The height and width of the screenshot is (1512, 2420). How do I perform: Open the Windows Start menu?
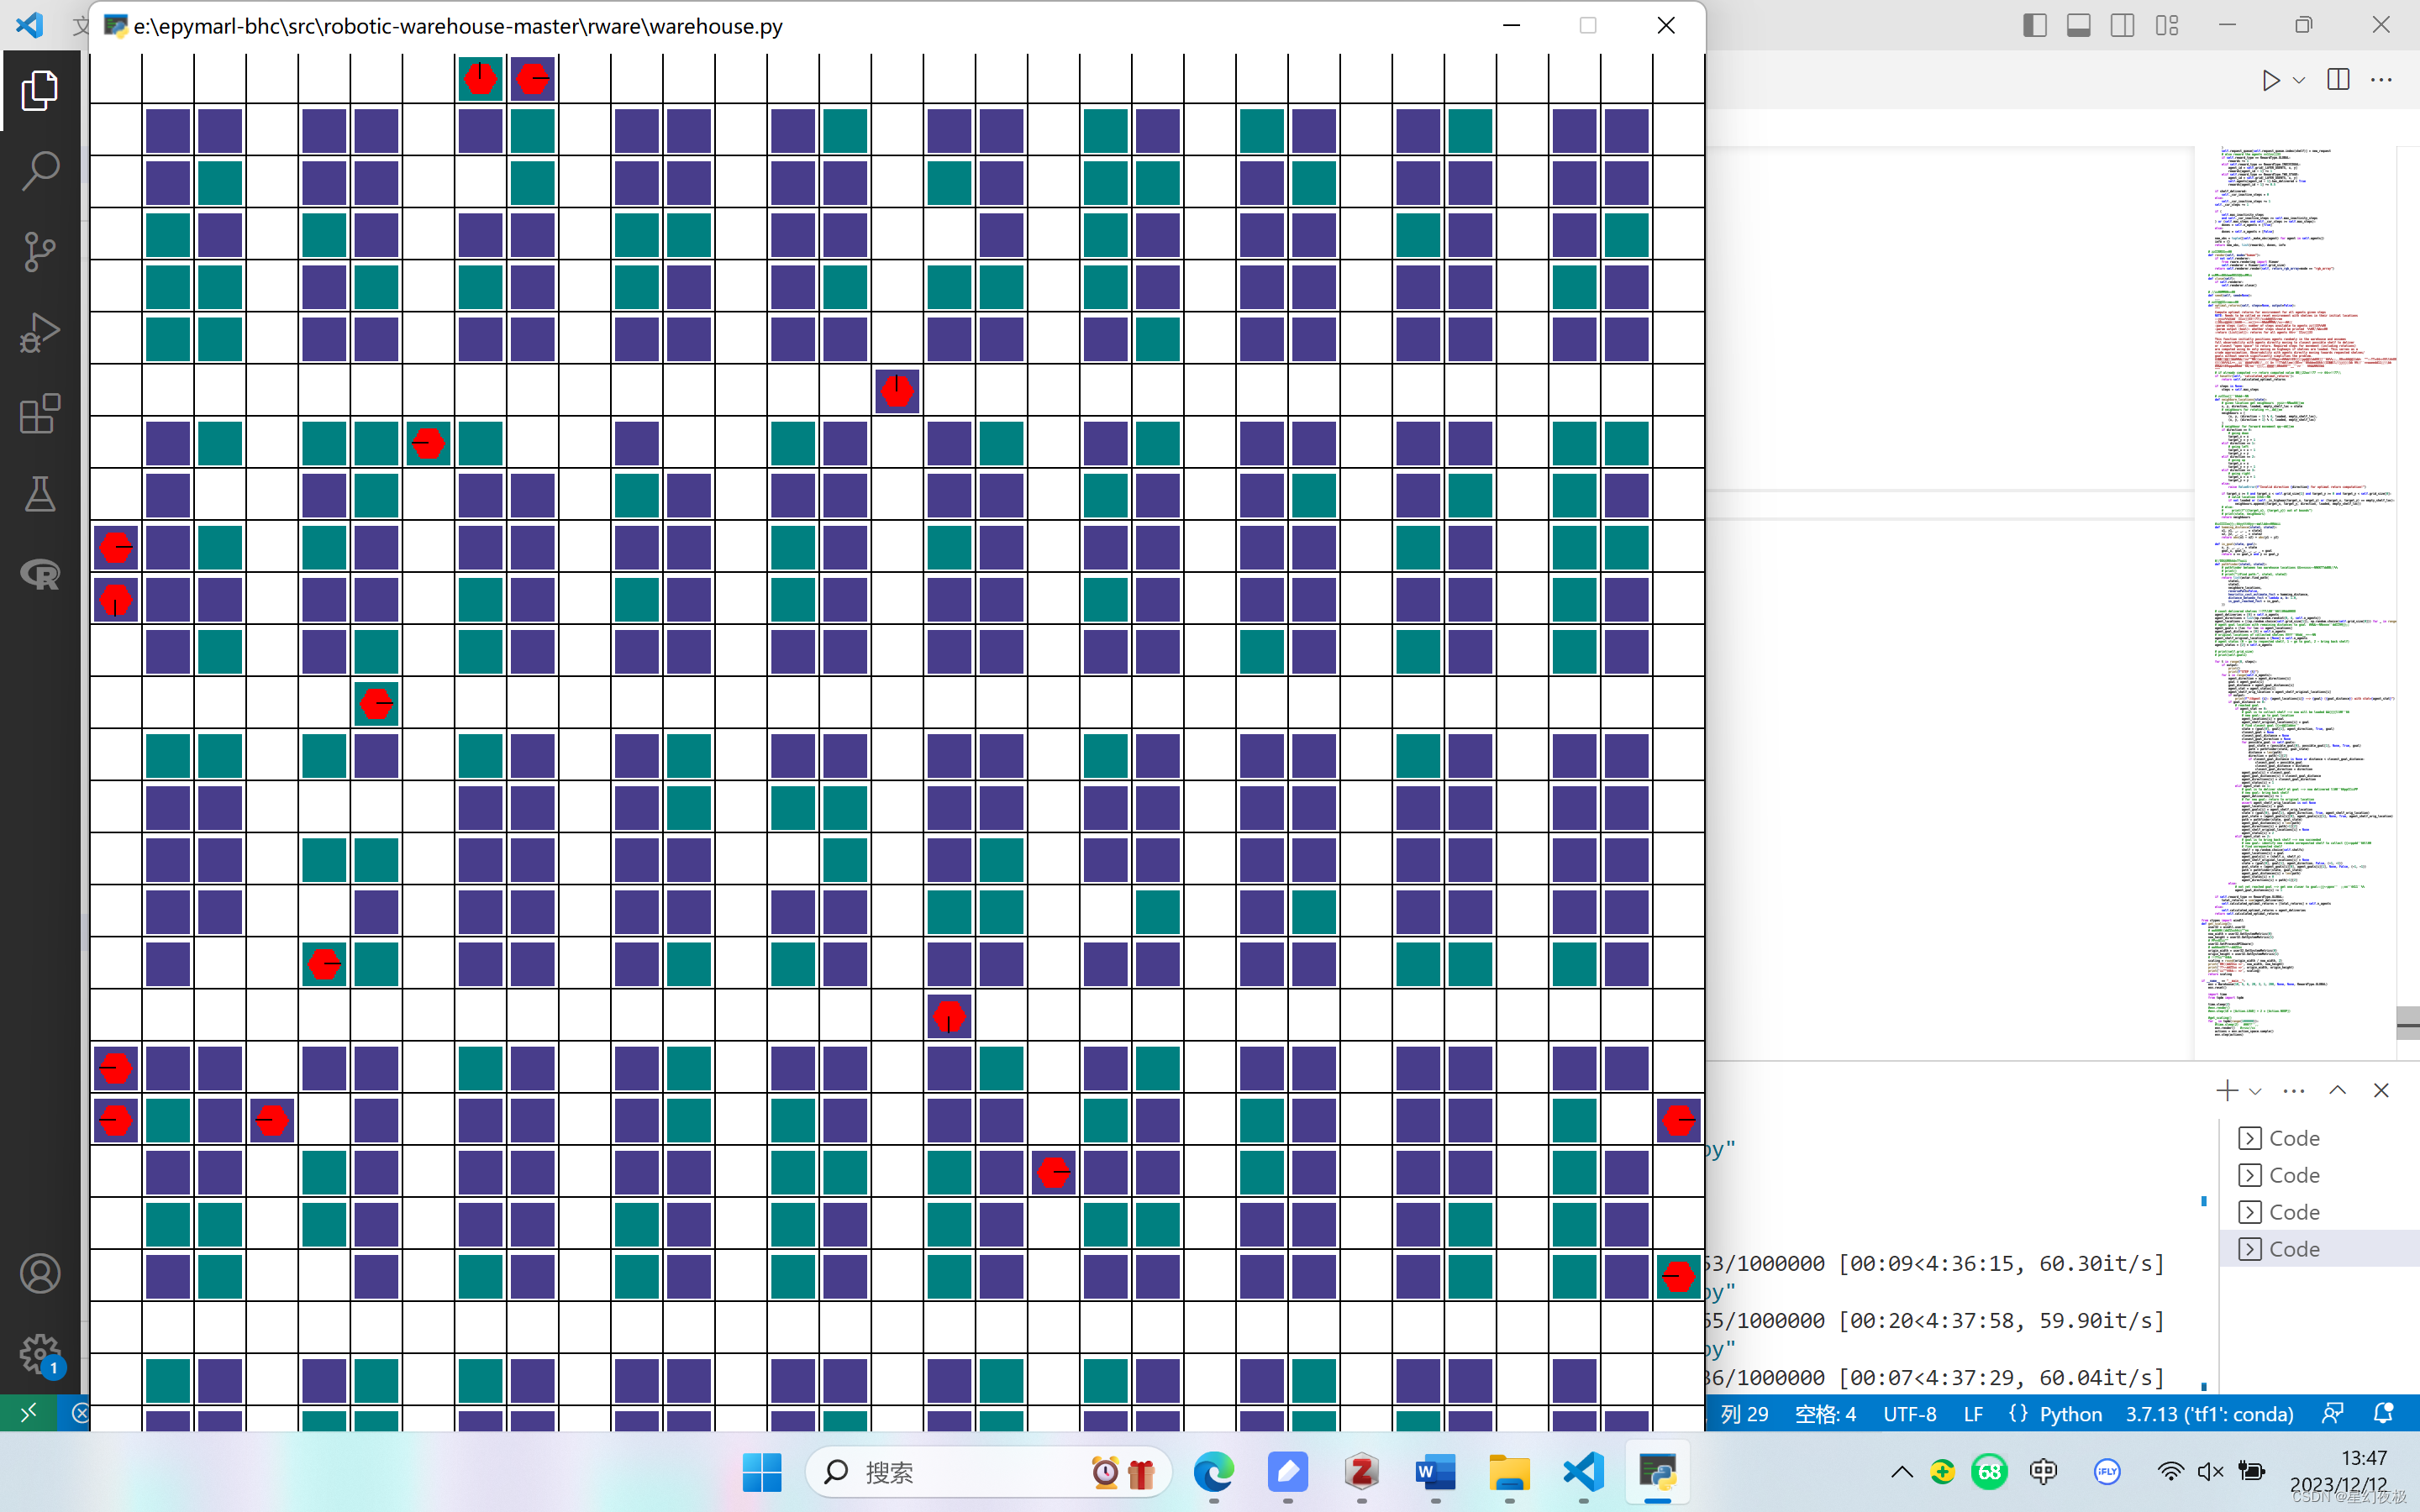coord(762,1472)
